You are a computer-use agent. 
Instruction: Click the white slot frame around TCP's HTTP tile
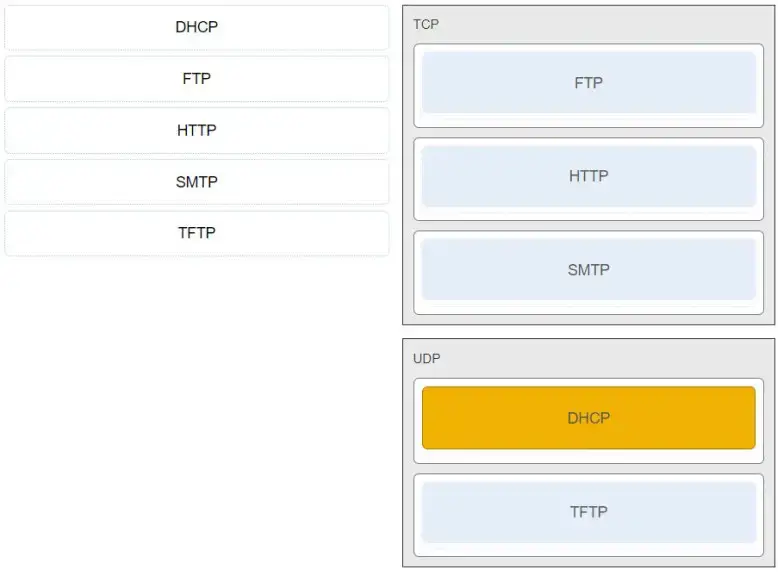coord(588,214)
